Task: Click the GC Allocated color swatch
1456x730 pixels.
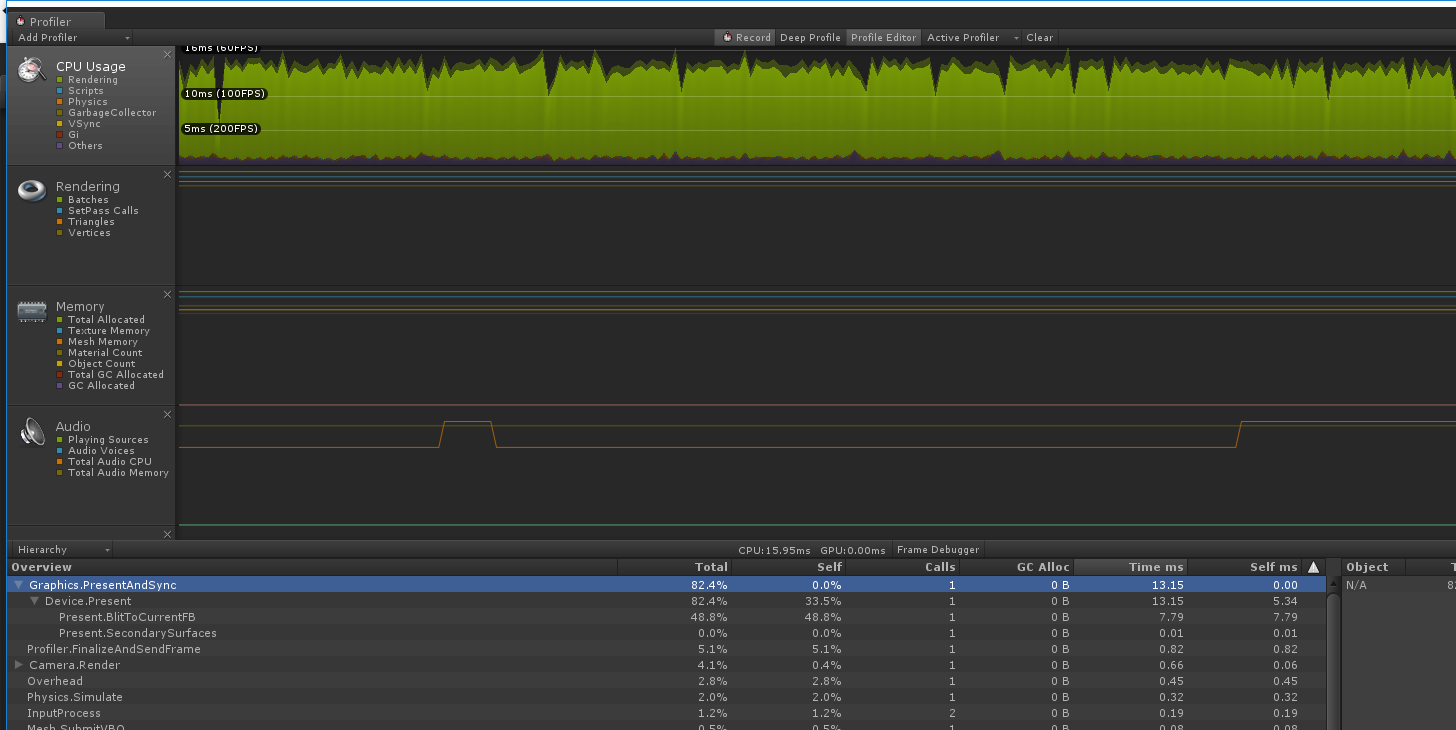Action: coord(60,386)
